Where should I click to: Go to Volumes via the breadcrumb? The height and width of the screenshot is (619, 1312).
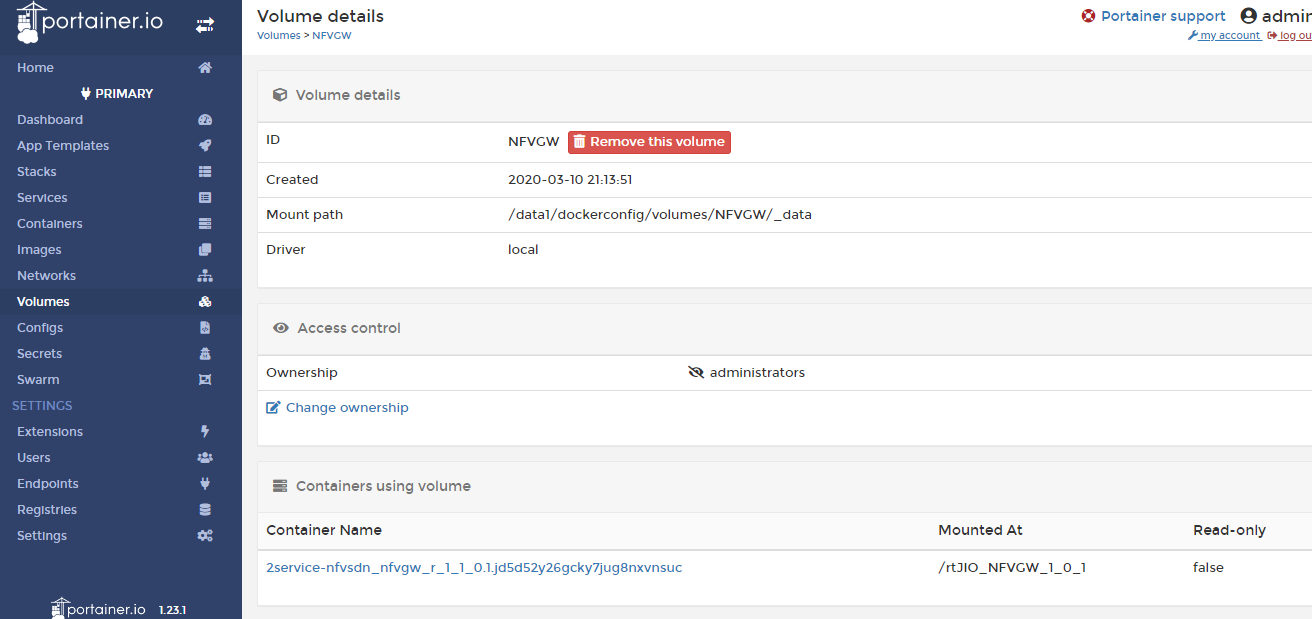278,34
